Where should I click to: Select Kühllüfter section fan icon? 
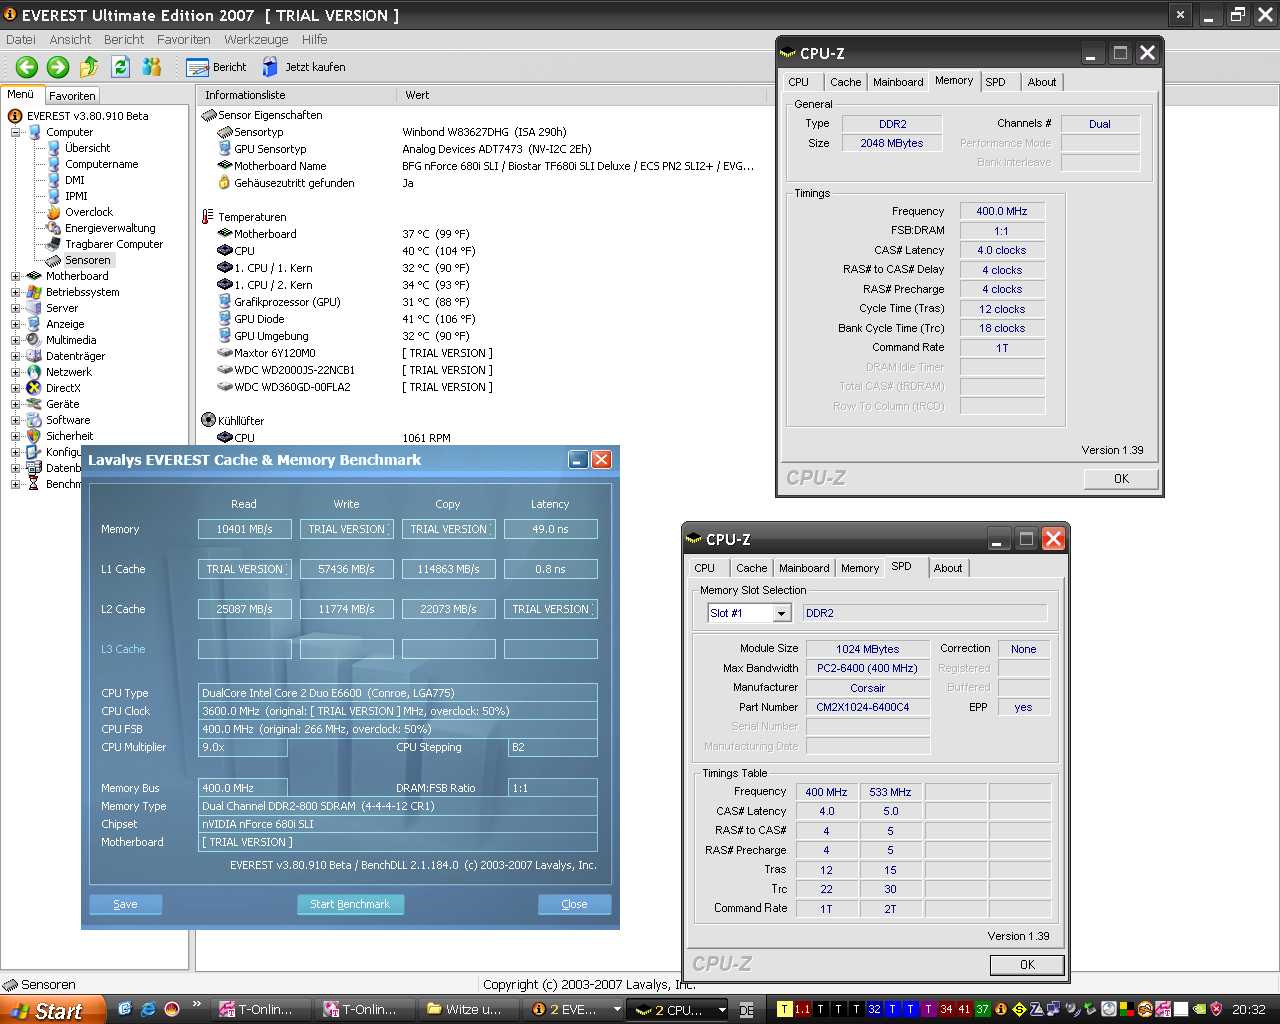tap(208, 420)
